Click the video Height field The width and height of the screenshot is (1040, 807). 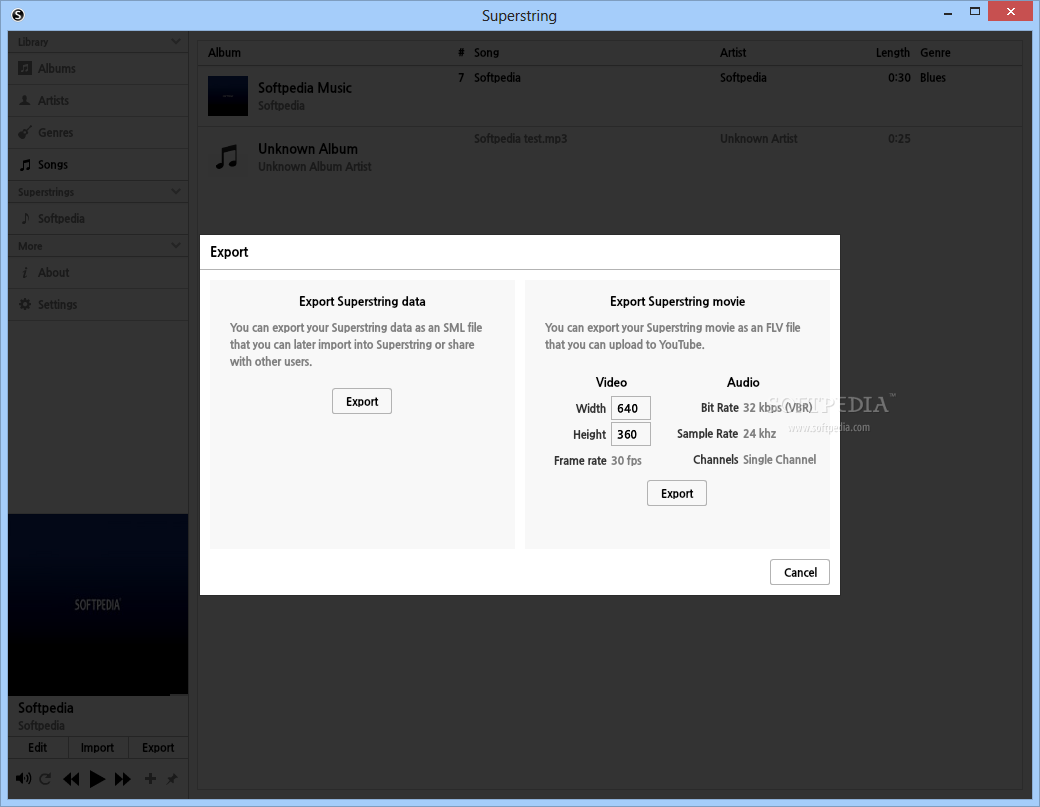631,434
